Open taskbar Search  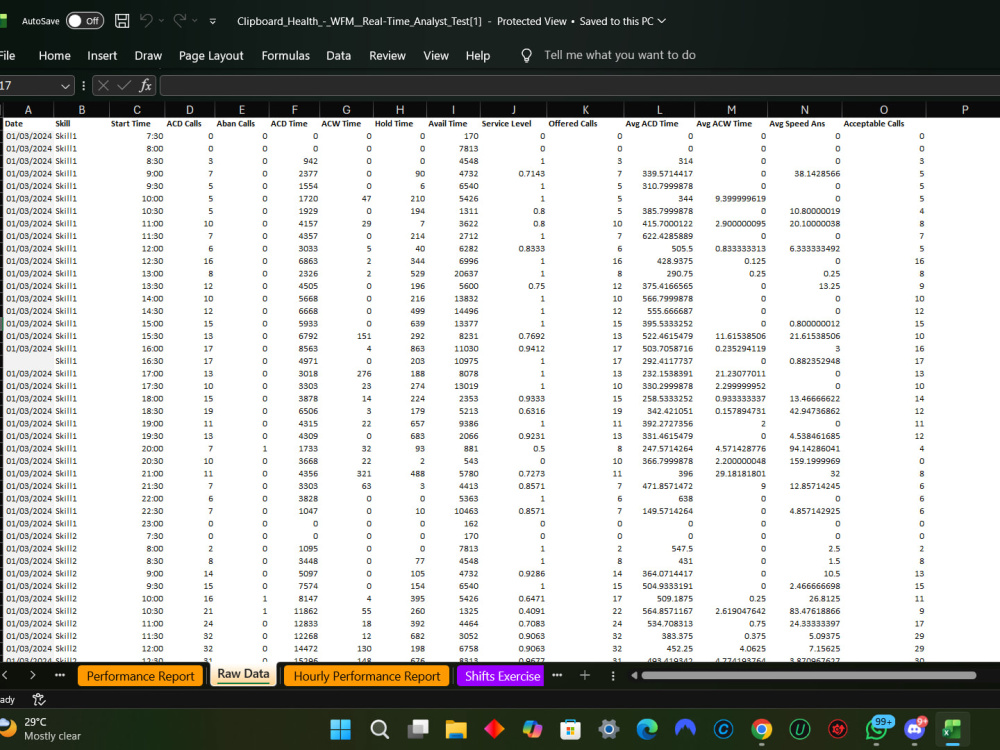(379, 729)
